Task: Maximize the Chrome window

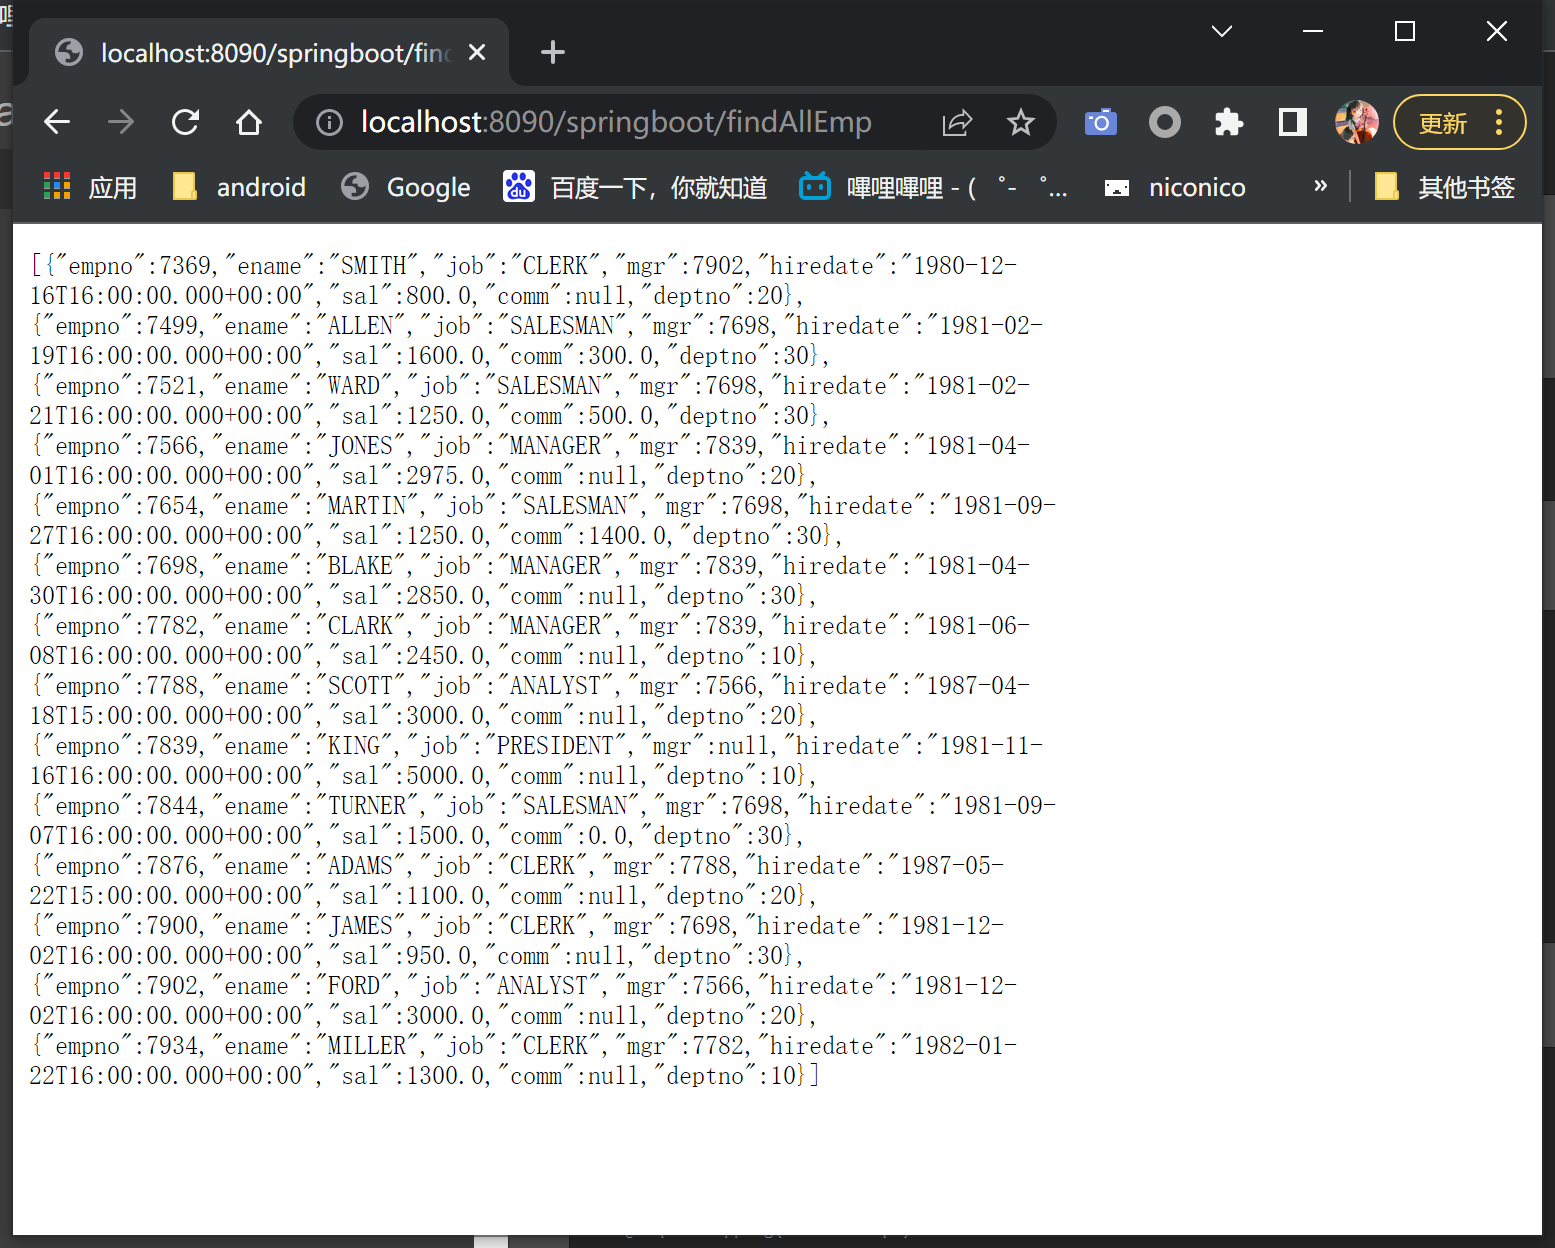Action: coord(1404,31)
